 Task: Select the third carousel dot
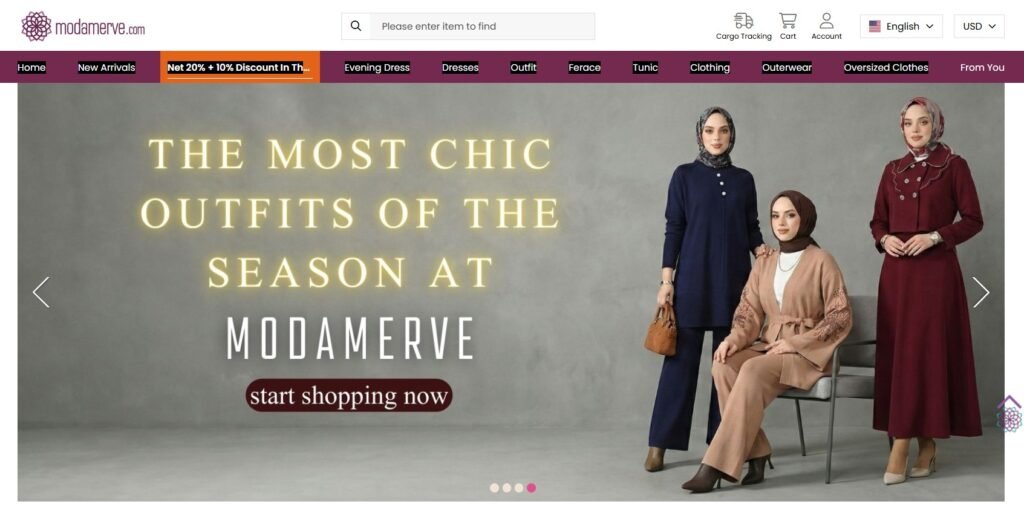pos(519,488)
